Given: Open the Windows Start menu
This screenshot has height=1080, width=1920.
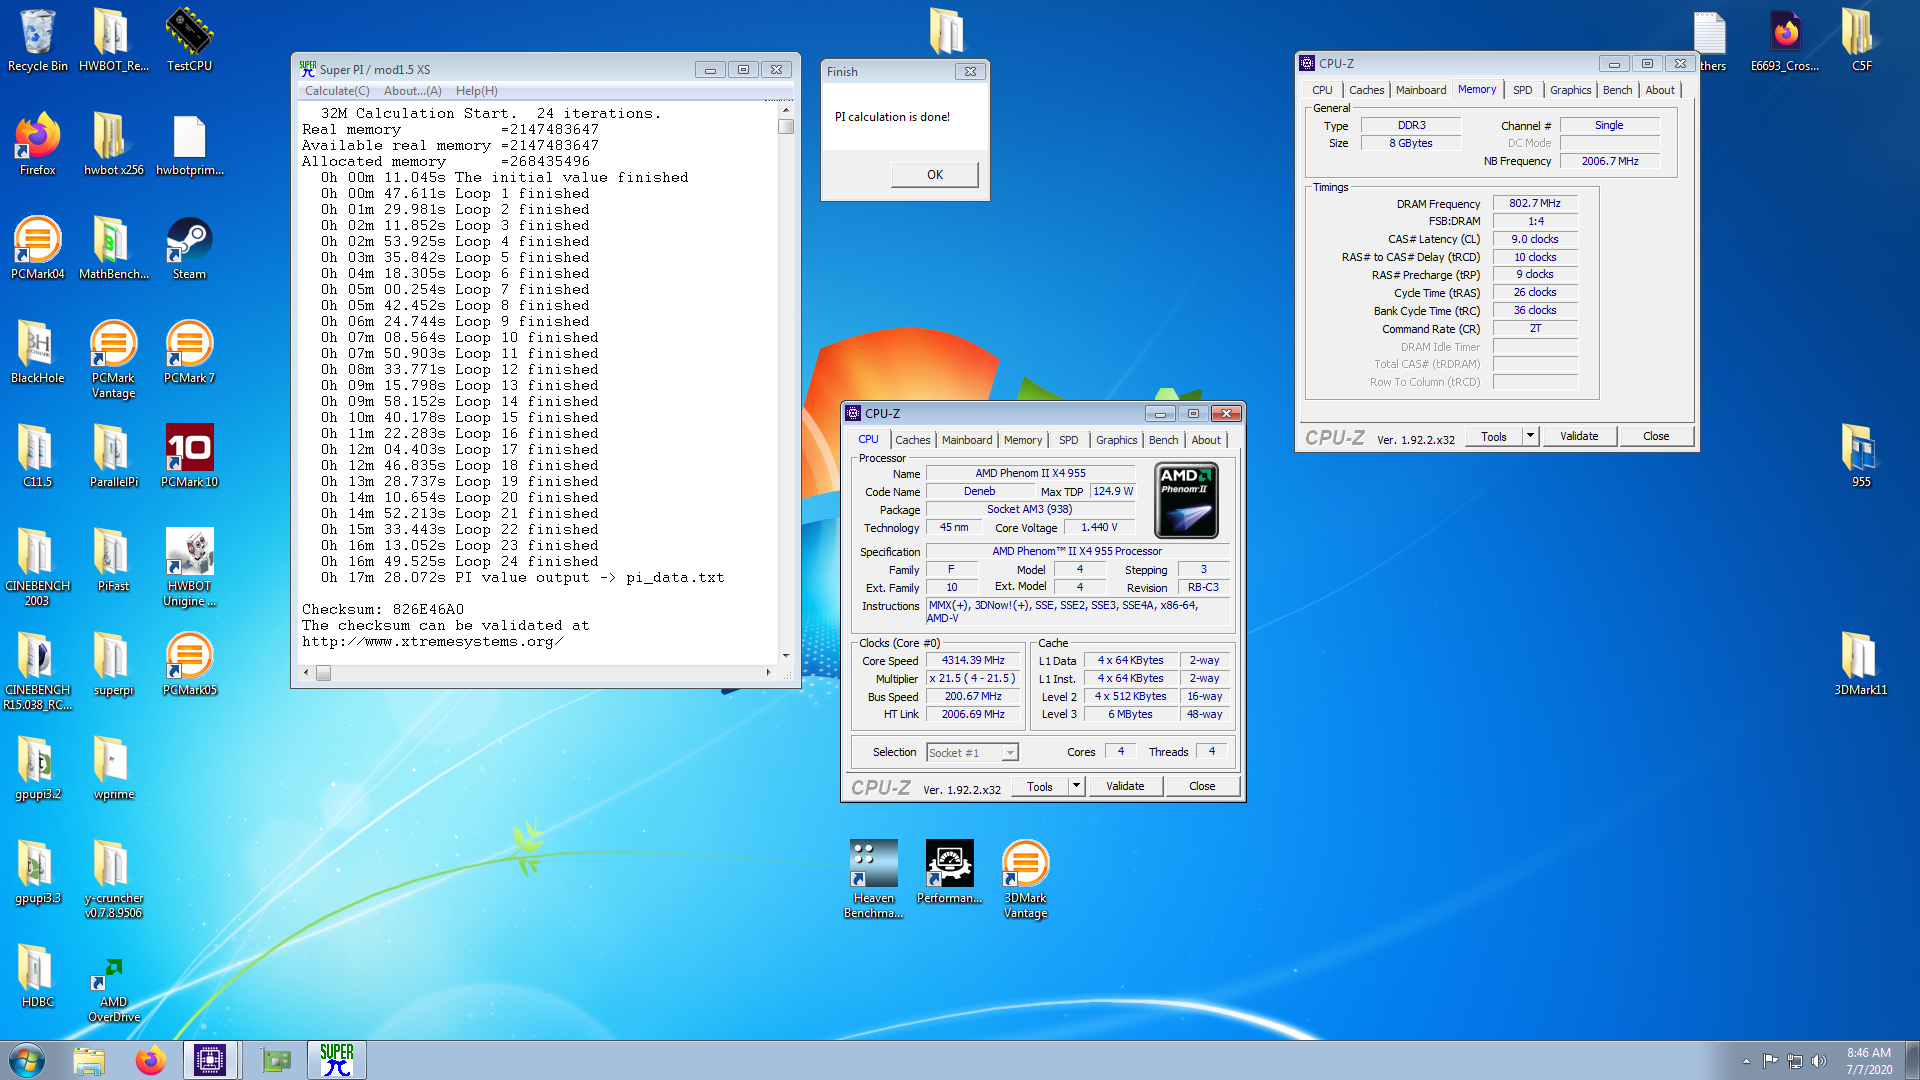Looking at the screenshot, I should pos(27,1060).
